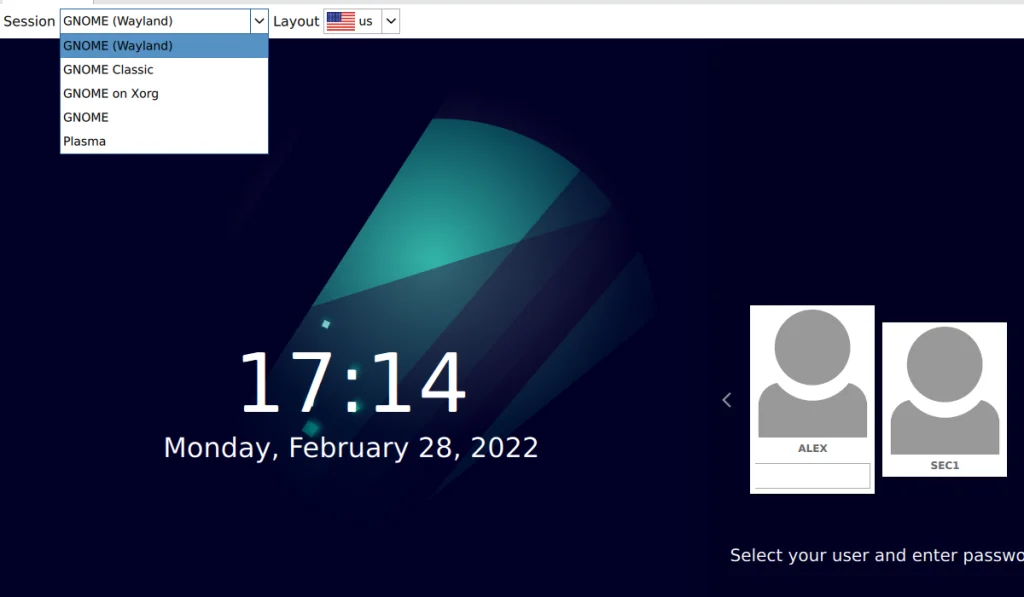This screenshot has width=1024, height=597.
Task: Click the Session label text
Action: click(28, 20)
